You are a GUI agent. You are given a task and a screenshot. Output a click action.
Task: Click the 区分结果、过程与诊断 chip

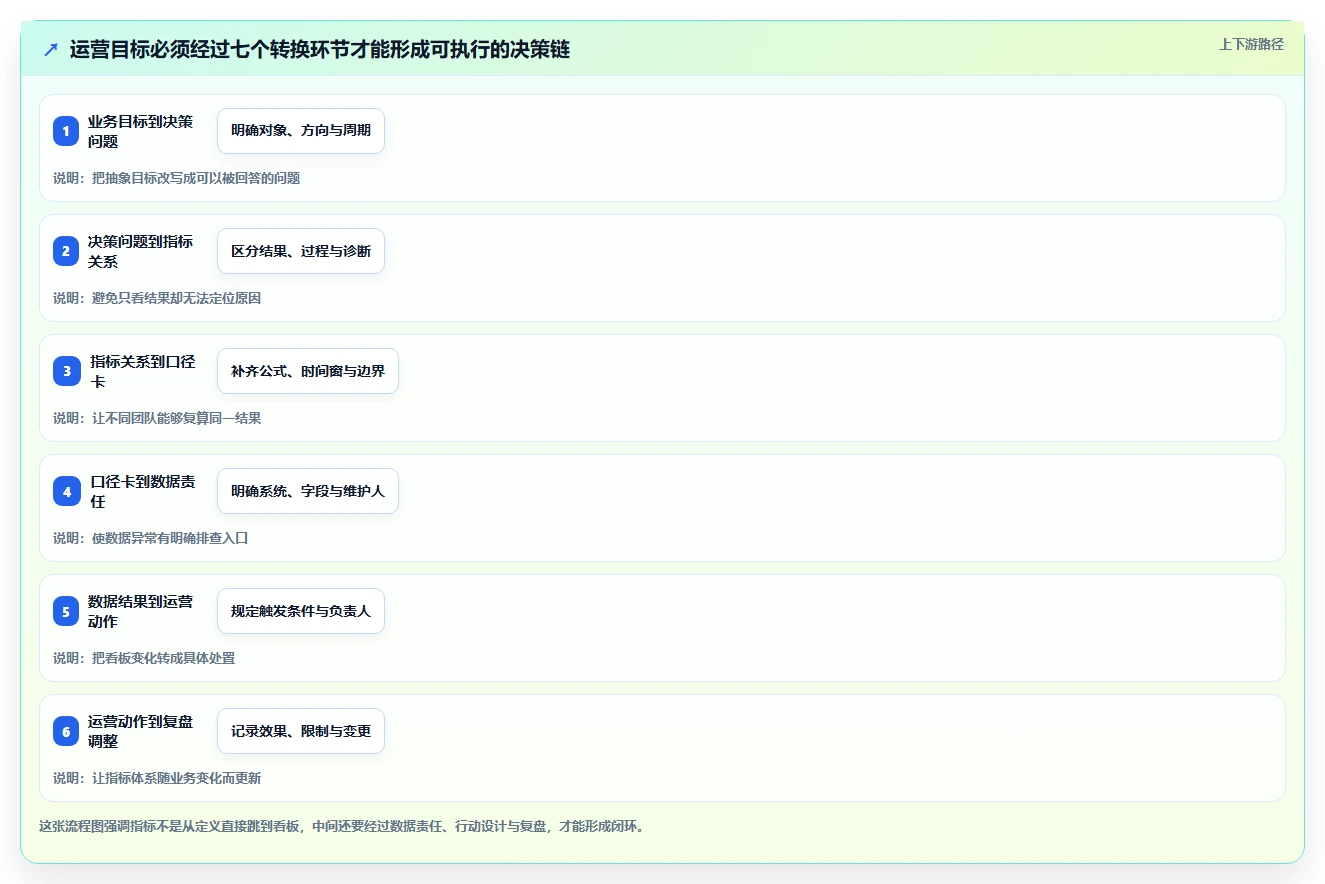click(301, 251)
